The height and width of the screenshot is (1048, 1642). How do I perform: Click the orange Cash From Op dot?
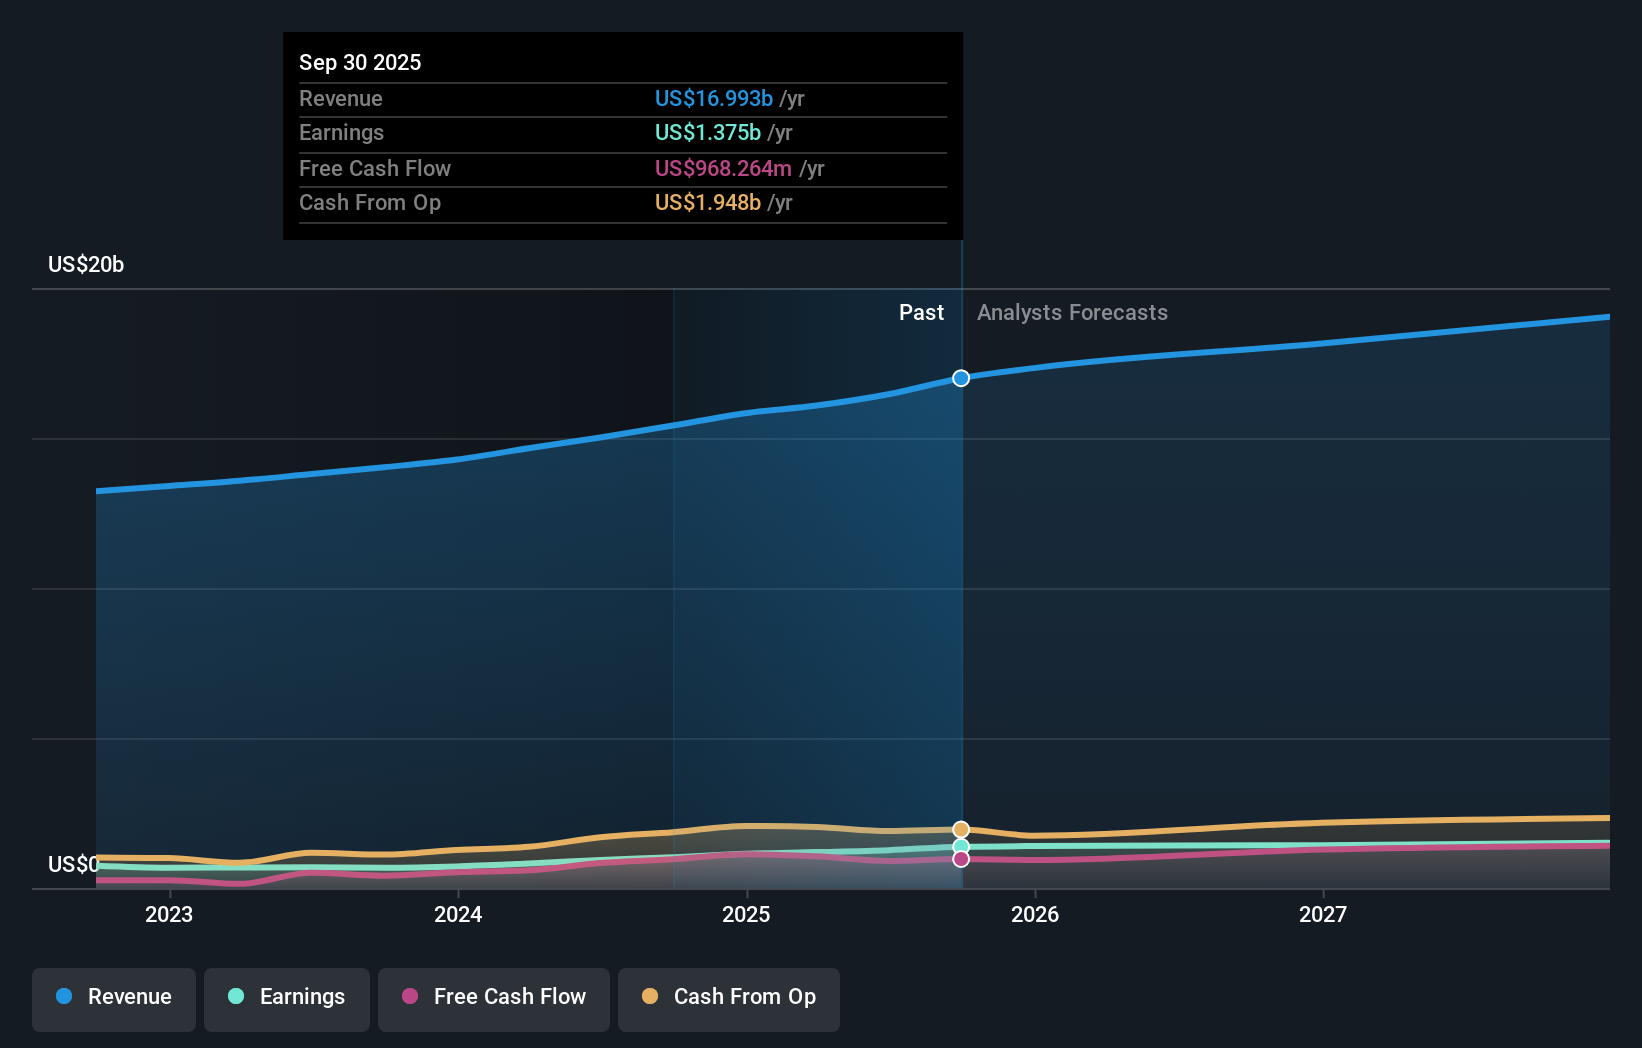coord(650,997)
